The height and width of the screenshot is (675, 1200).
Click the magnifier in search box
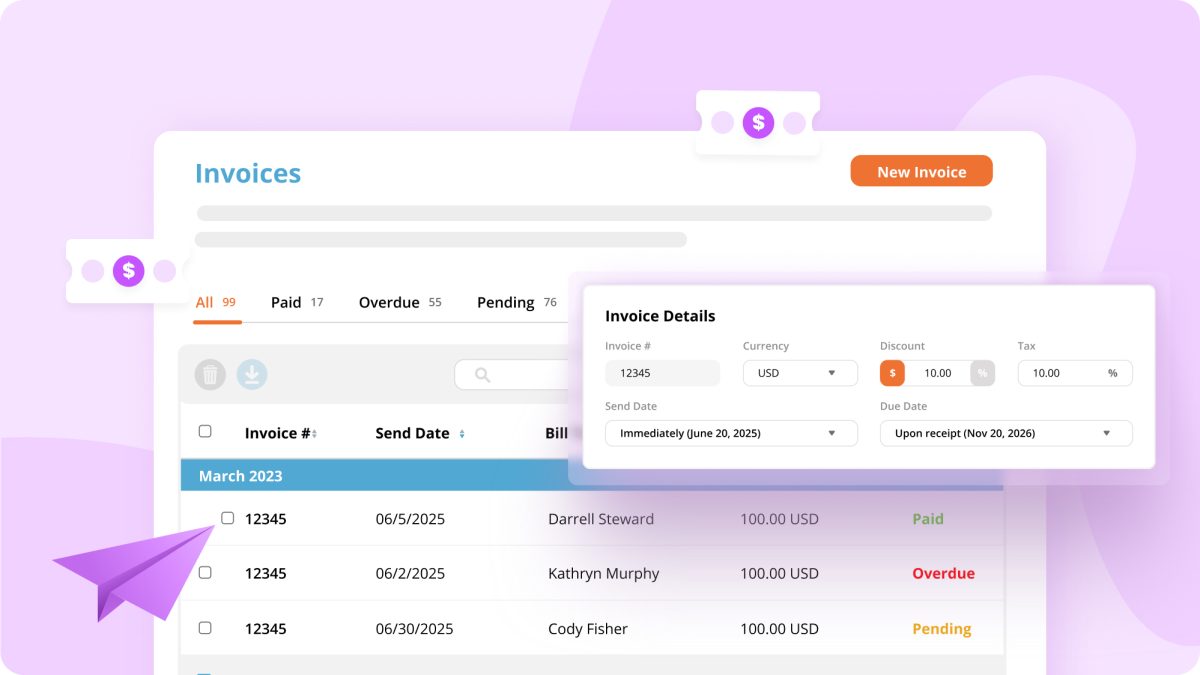[482, 375]
